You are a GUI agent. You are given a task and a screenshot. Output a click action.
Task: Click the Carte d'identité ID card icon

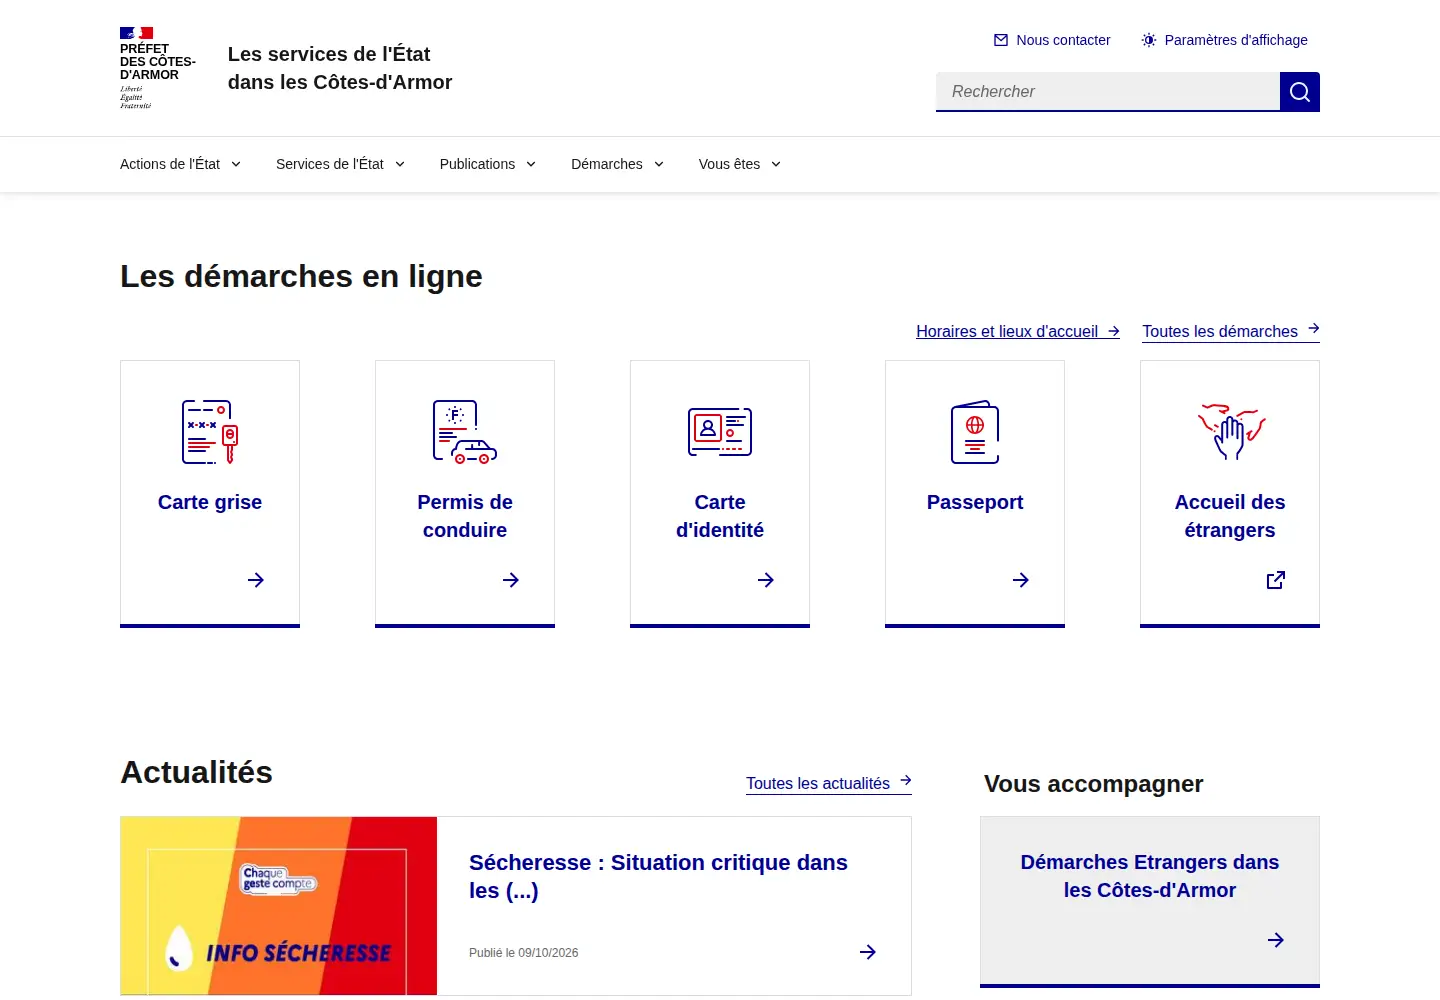pyautogui.click(x=720, y=432)
